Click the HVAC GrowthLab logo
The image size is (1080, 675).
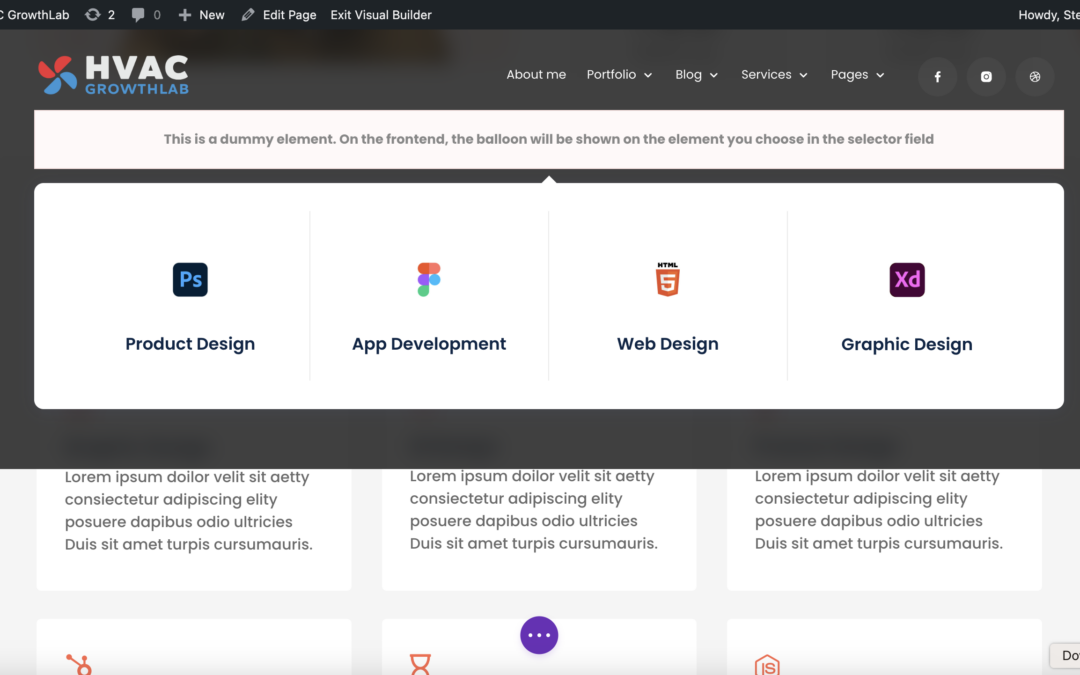point(113,74)
